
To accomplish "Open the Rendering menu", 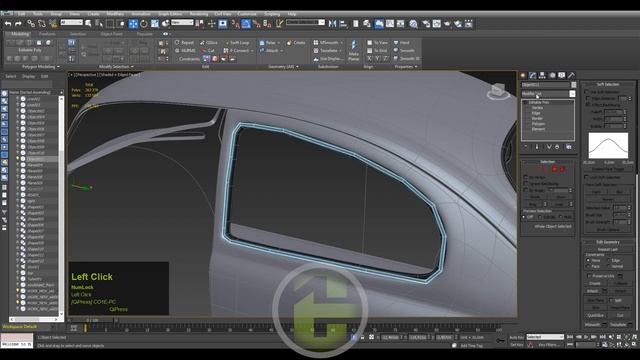I will point(198,14).
